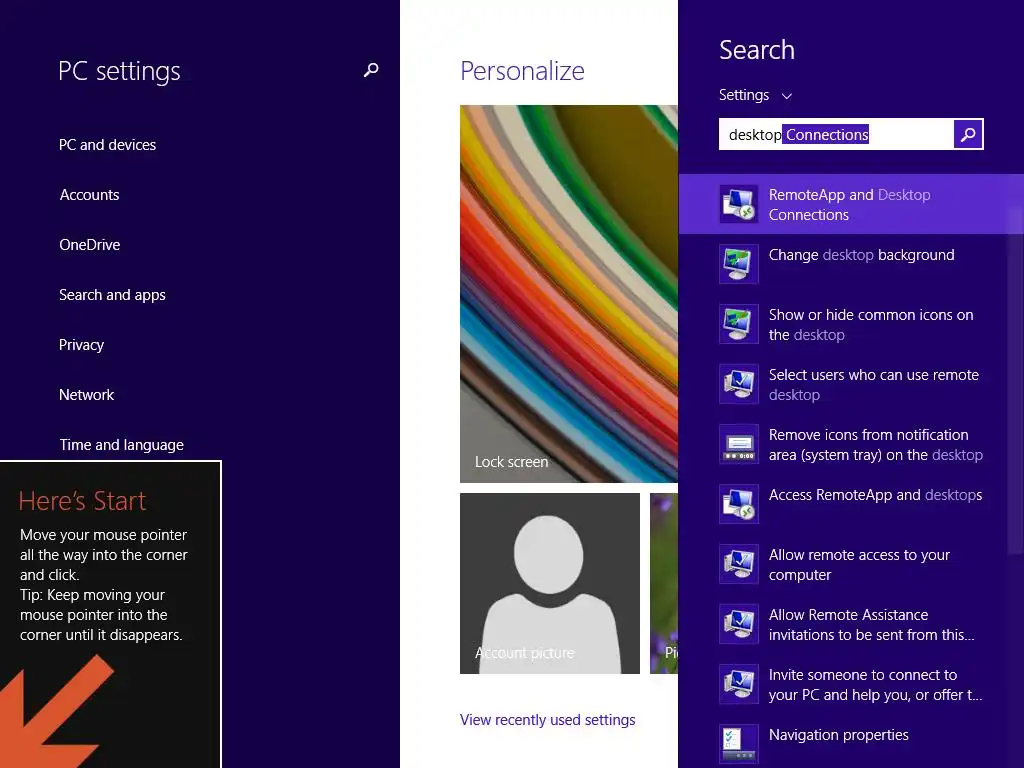Select Access RemoteApp and desktops result

point(851,504)
